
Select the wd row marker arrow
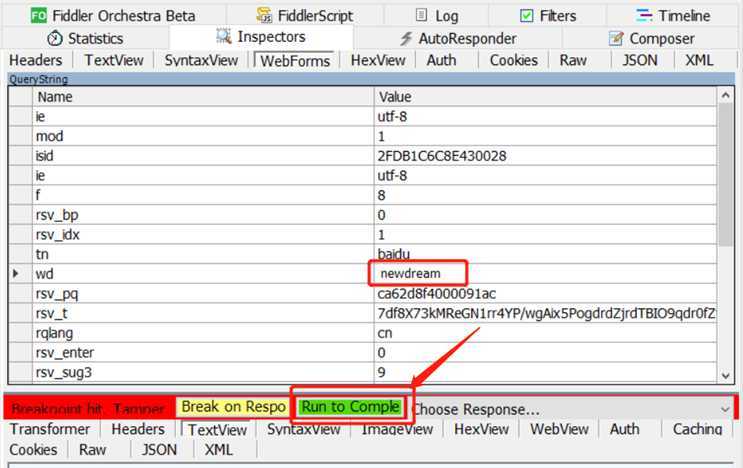click(16, 273)
